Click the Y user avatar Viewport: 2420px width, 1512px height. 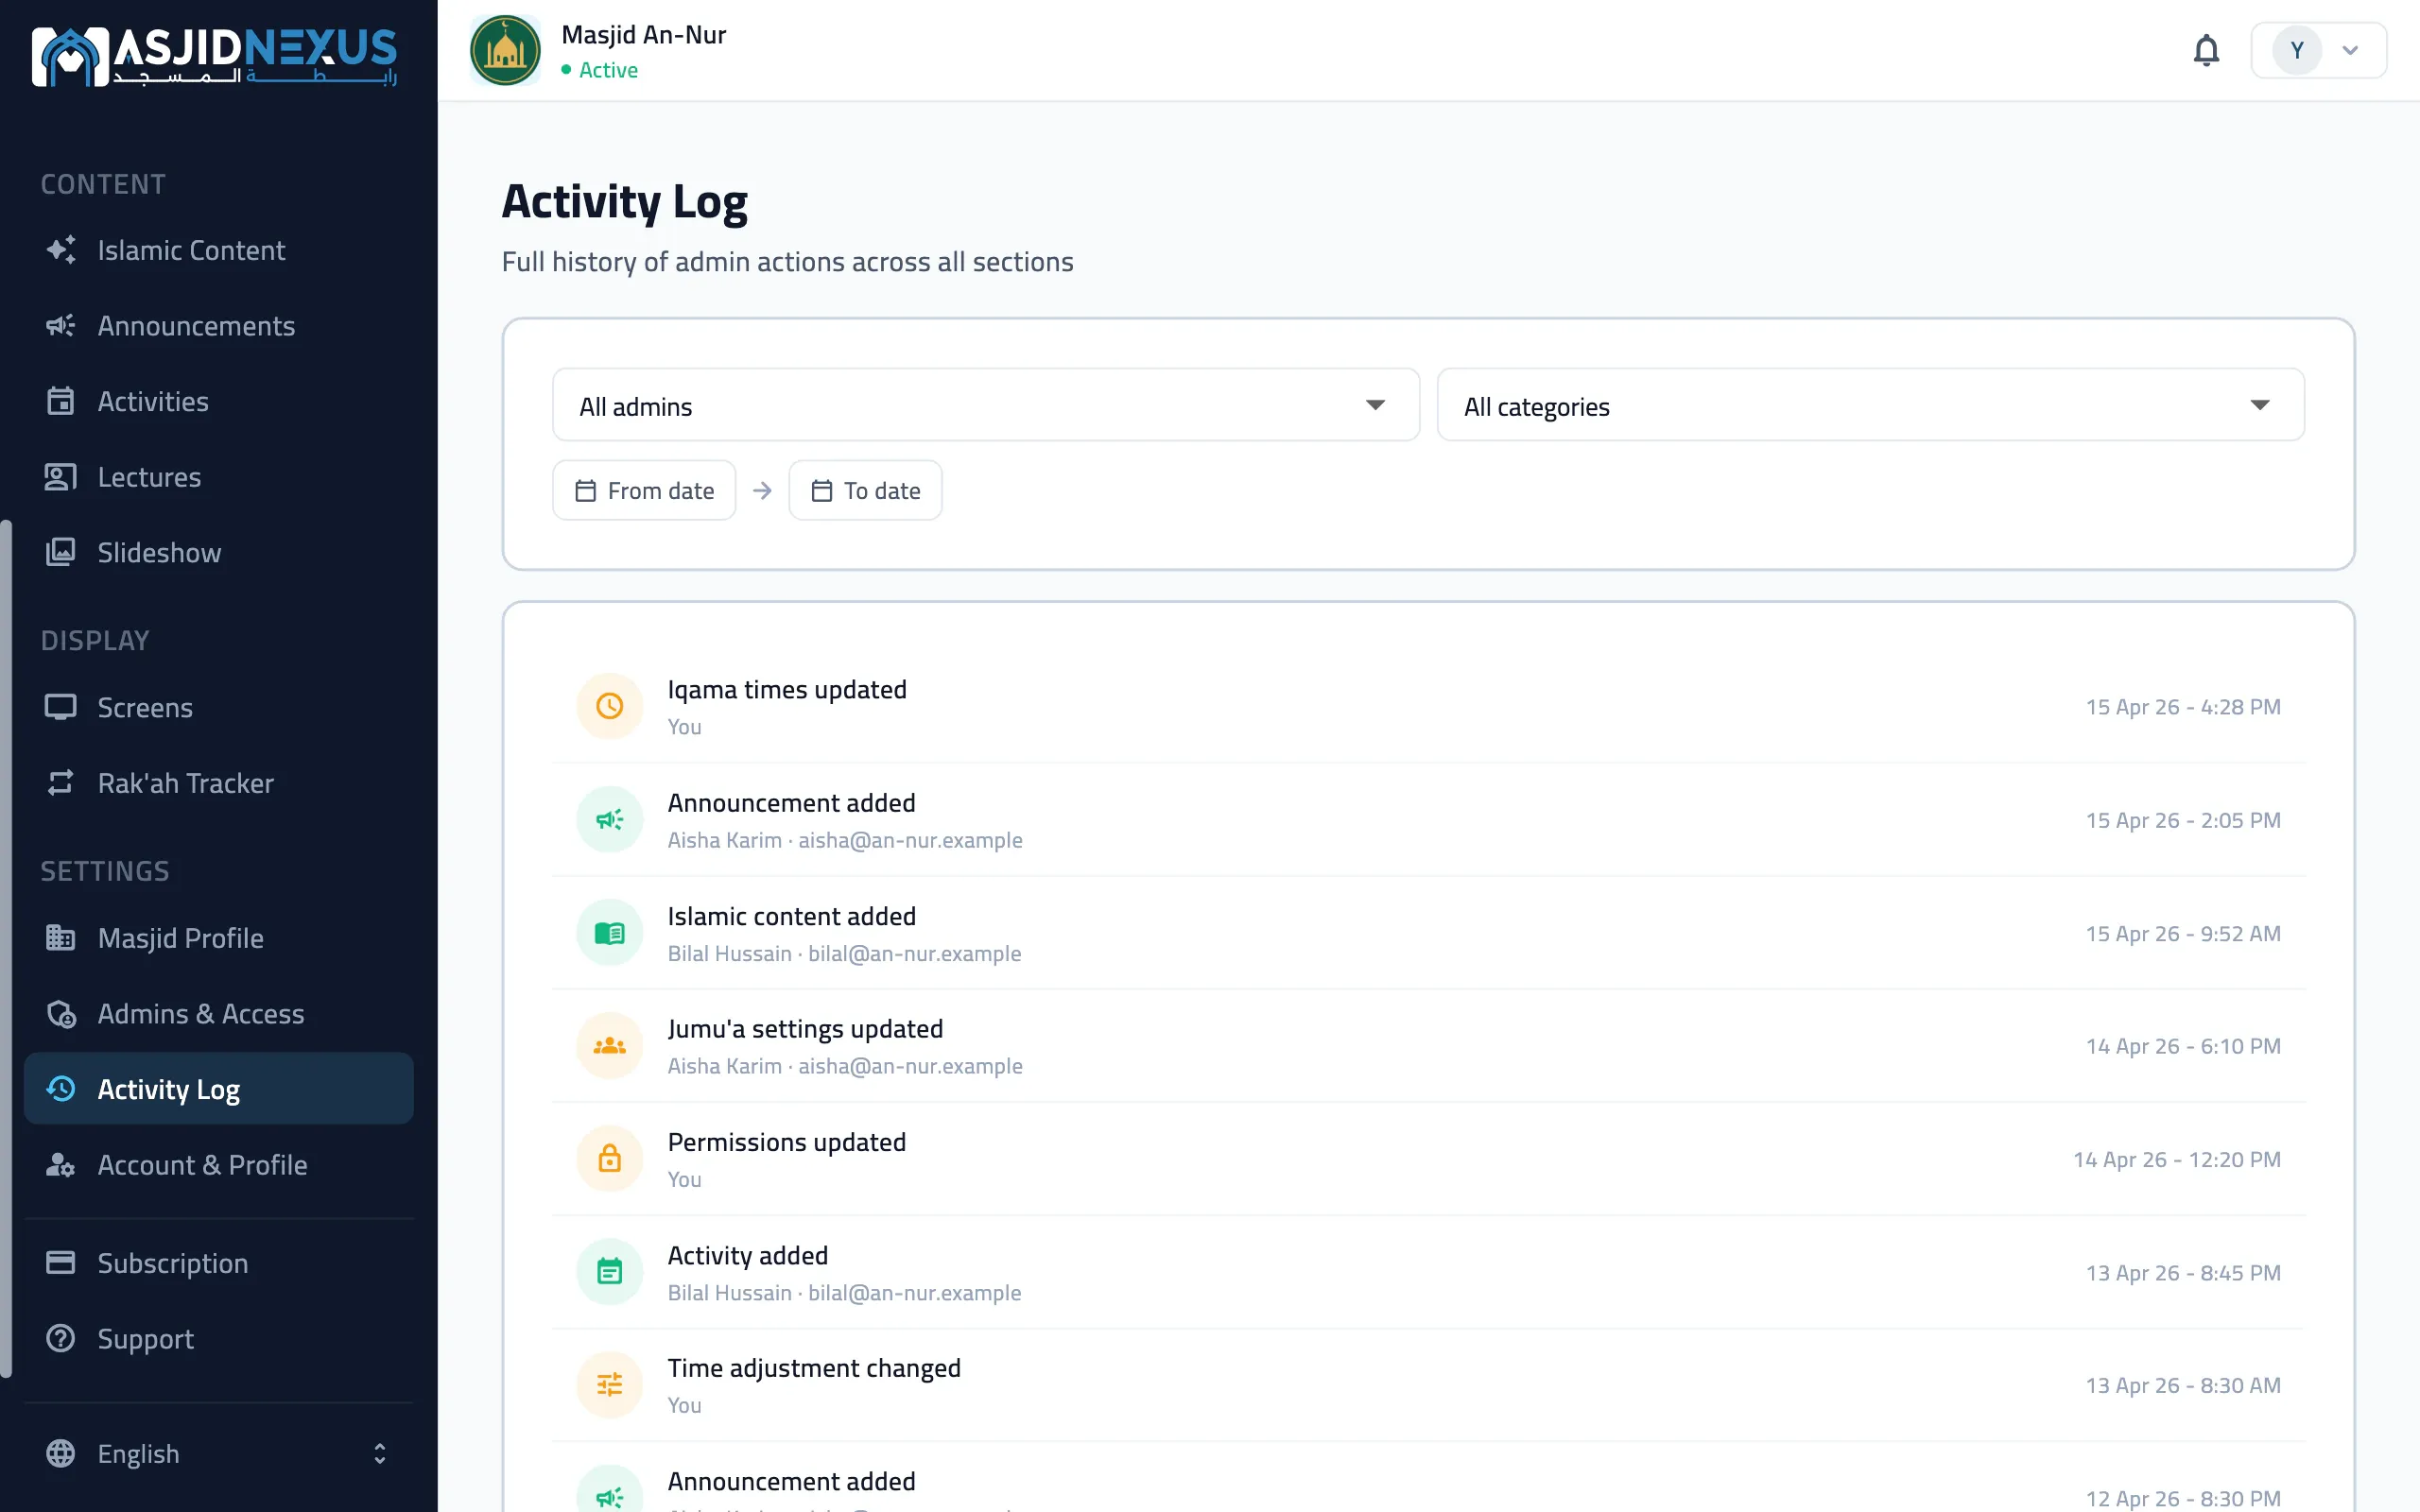click(x=2297, y=50)
